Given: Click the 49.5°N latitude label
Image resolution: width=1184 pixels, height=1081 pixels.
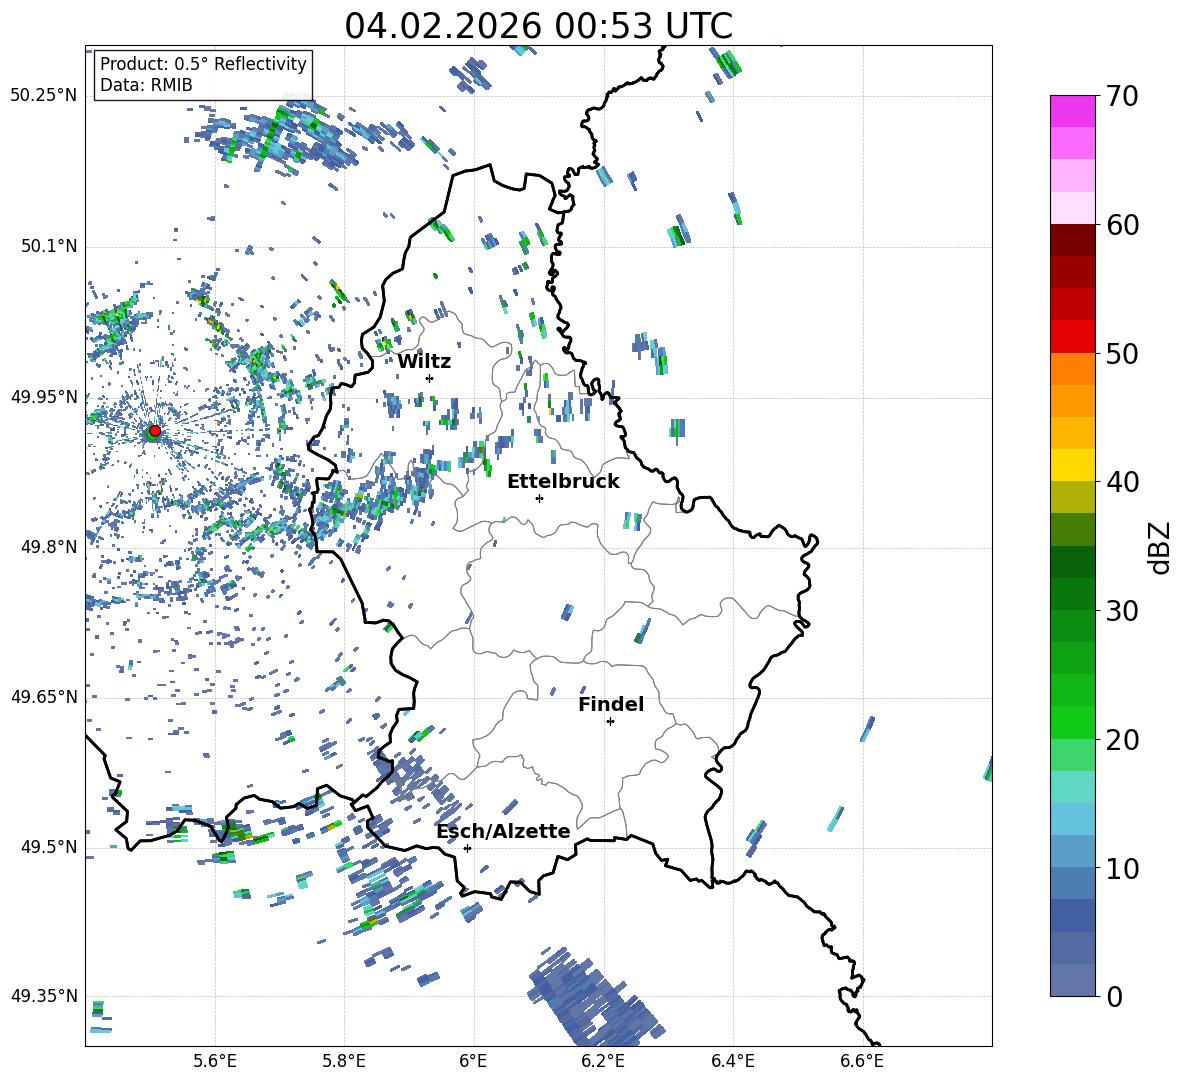Looking at the screenshot, I should [48, 846].
